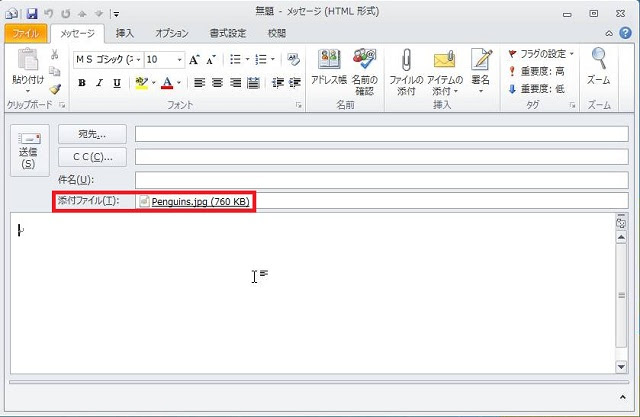
Task: Open the 署名 signature menu
Action: point(480,71)
